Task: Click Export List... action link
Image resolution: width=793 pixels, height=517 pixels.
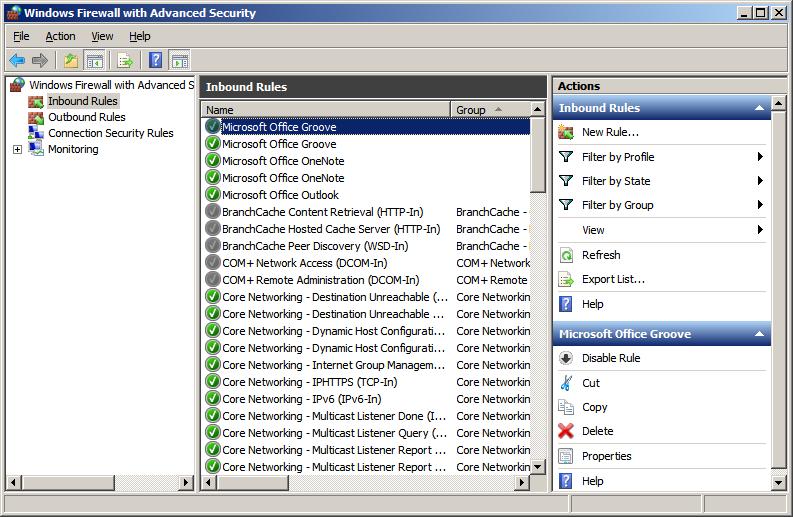Action: coord(613,279)
